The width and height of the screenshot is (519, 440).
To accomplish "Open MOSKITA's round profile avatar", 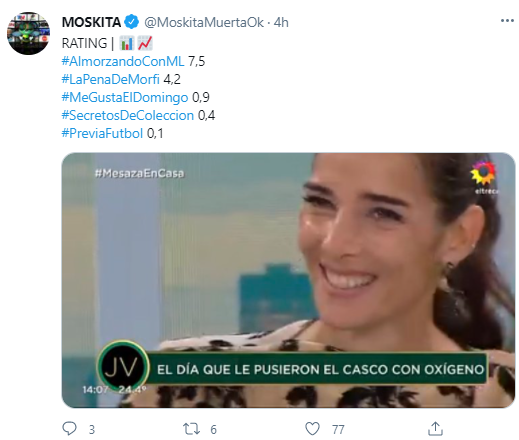I will pos(28,33).
